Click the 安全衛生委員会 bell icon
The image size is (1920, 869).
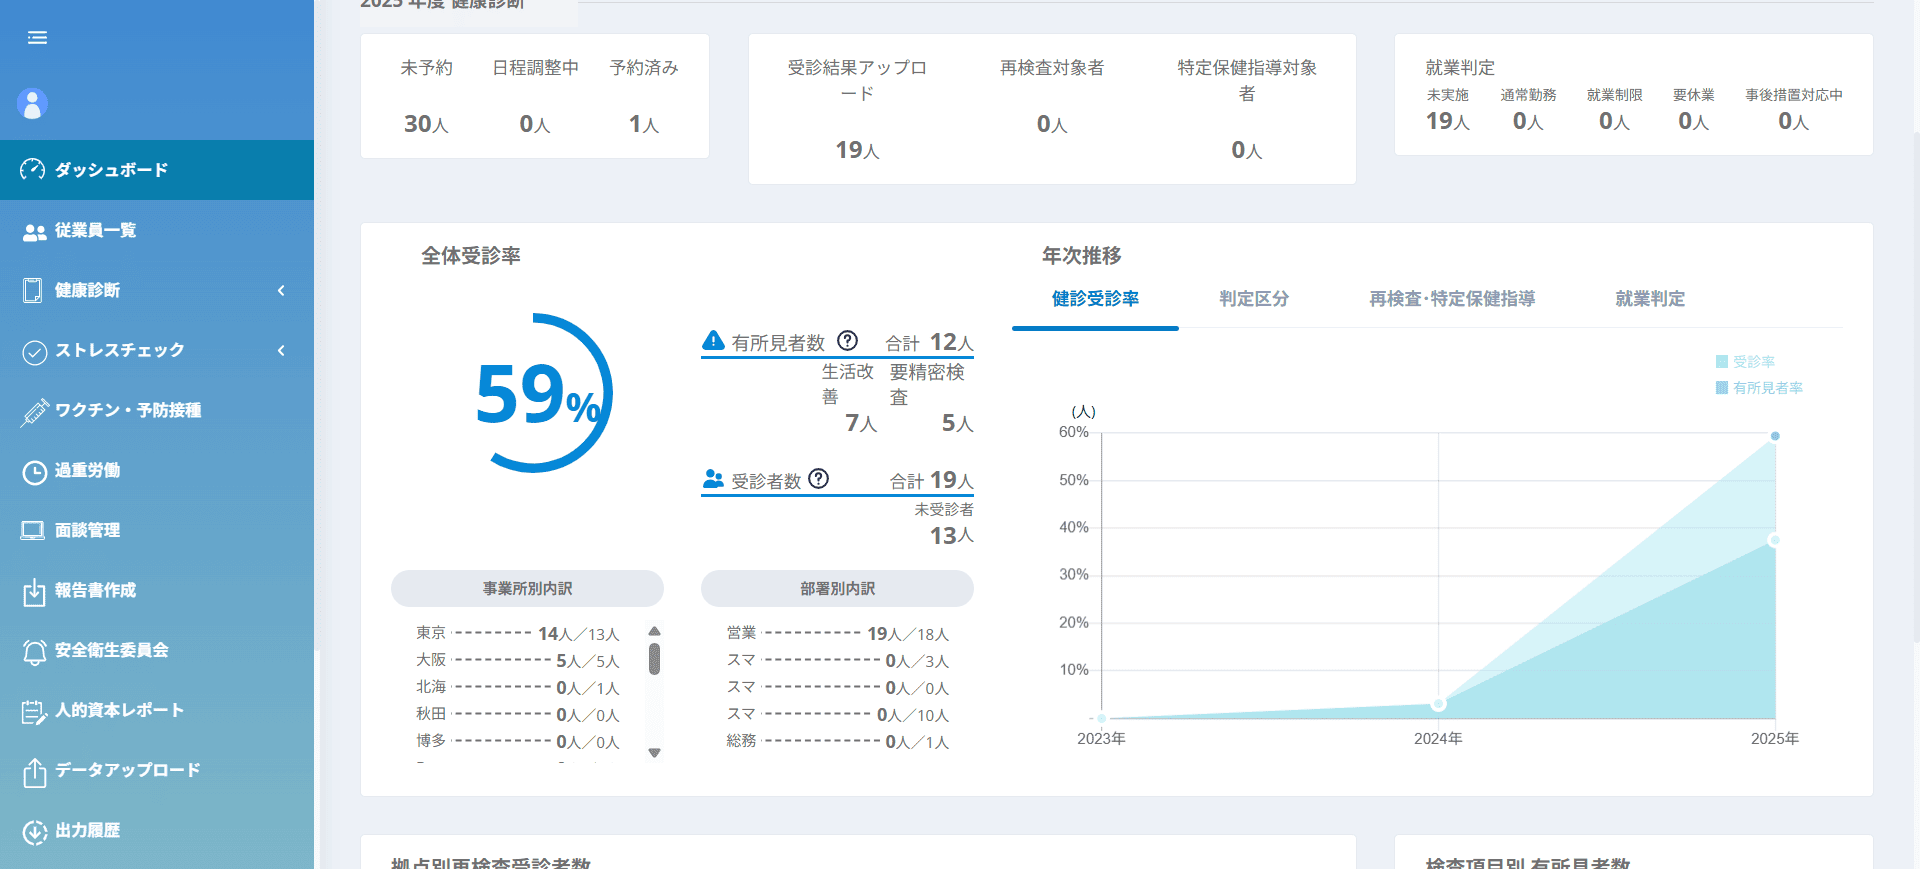tap(34, 651)
